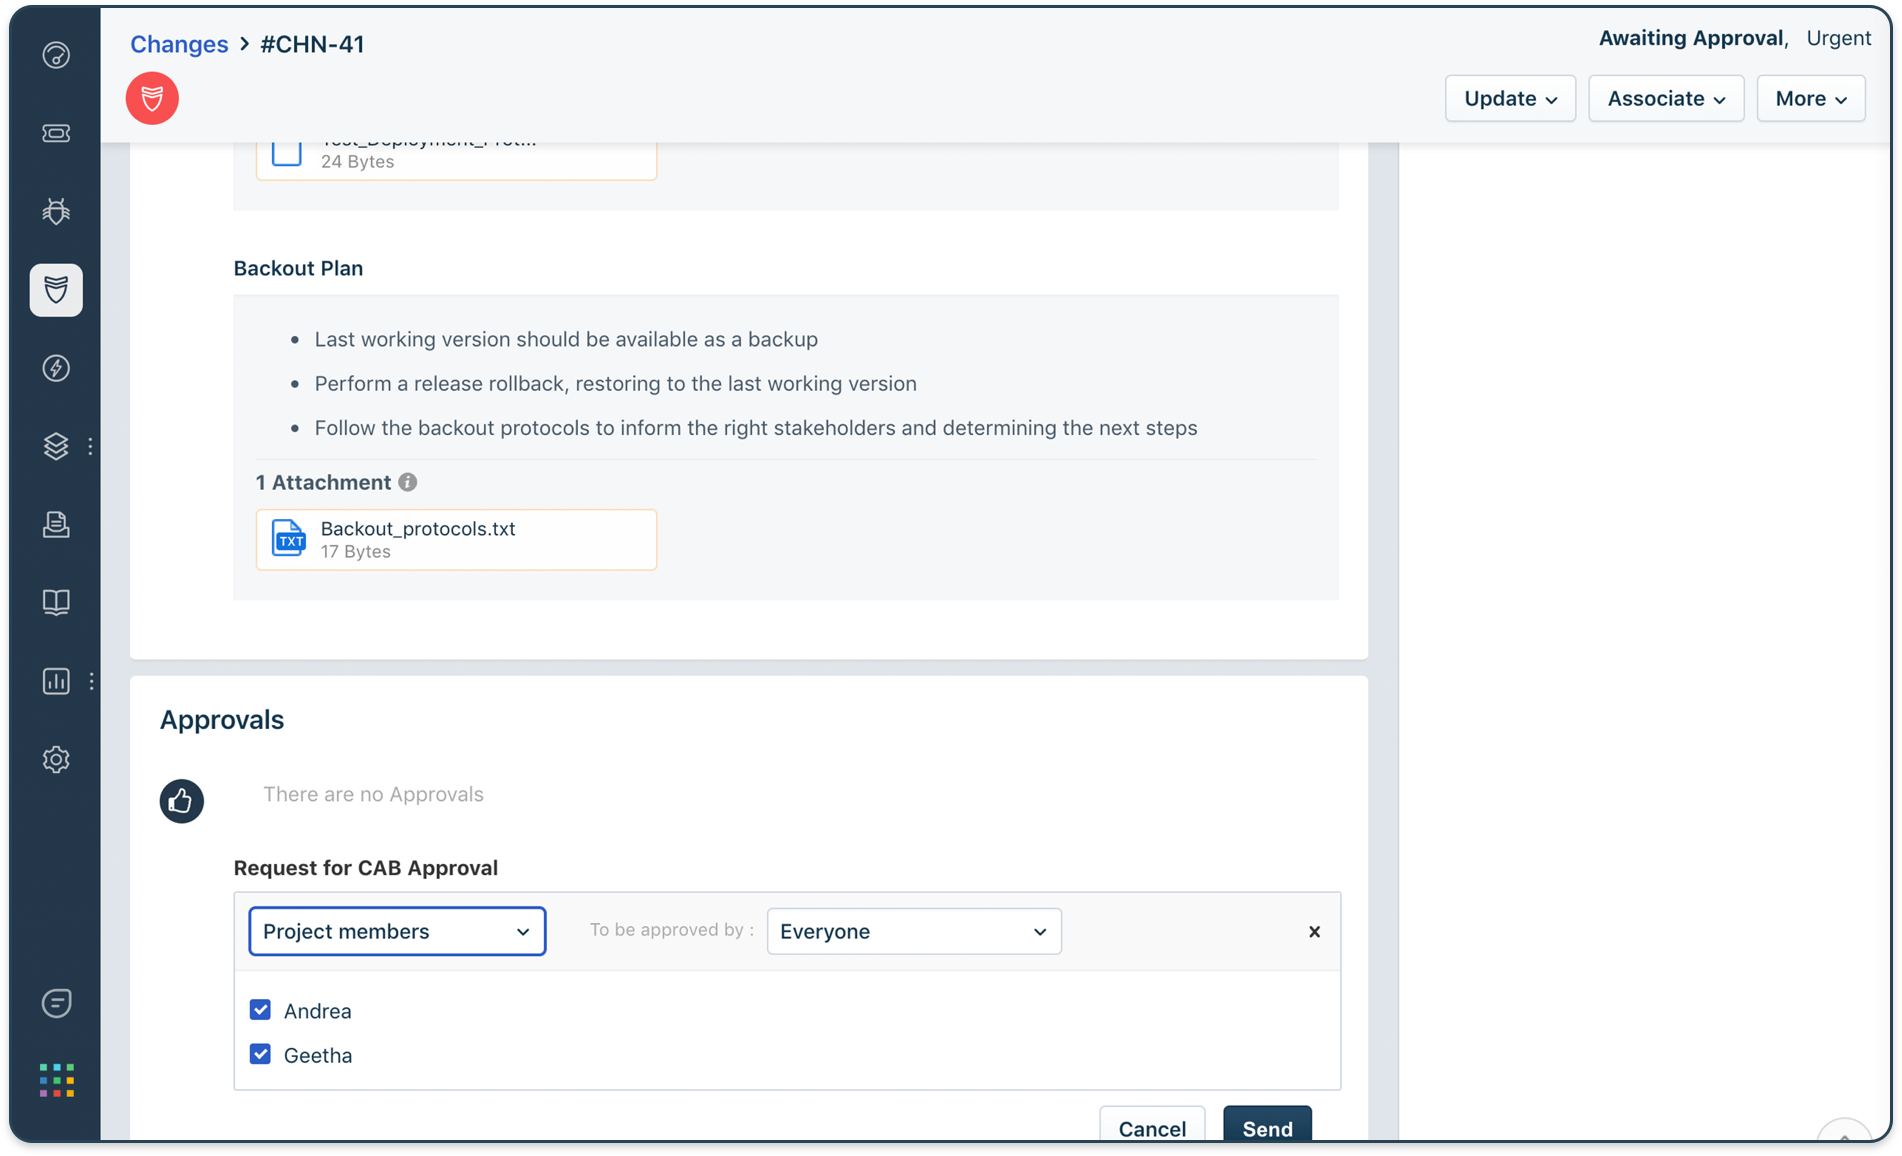
Task: Open the Update menu
Action: 1509,98
